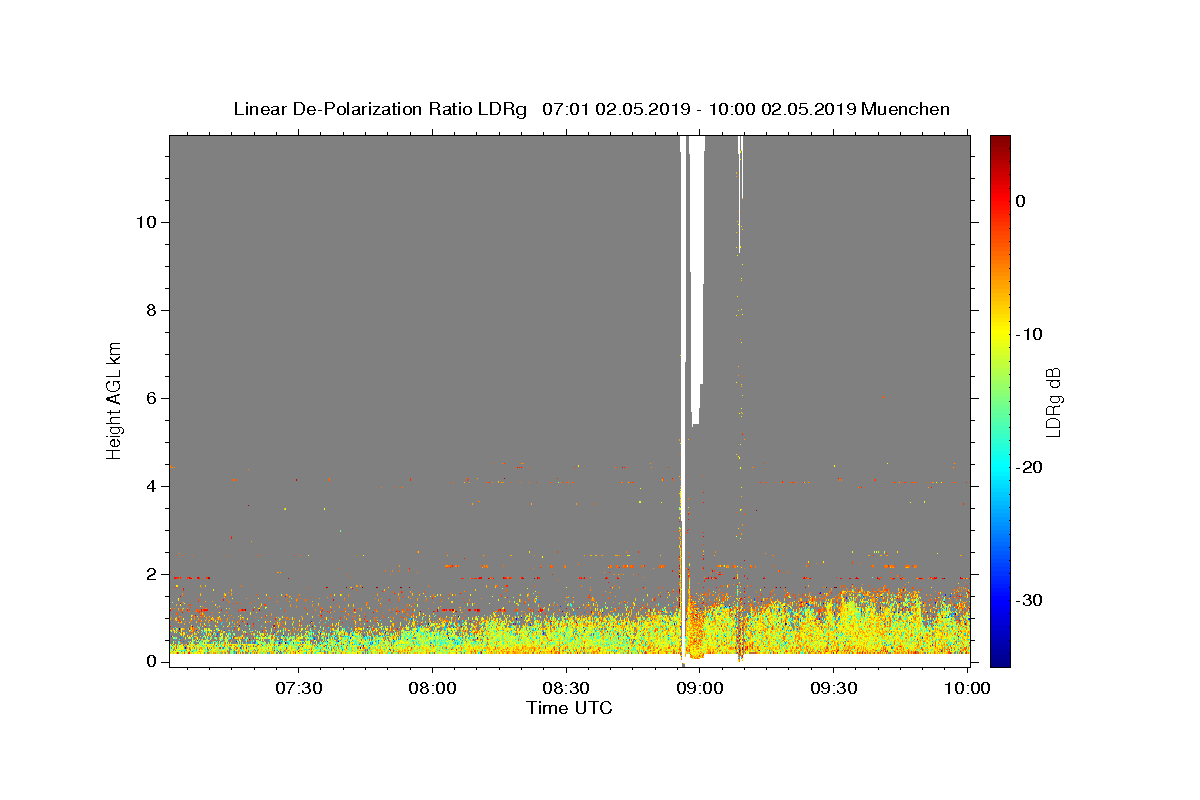
Task: Click the 10:00 time axis tick label
Action: click(967, 689)
